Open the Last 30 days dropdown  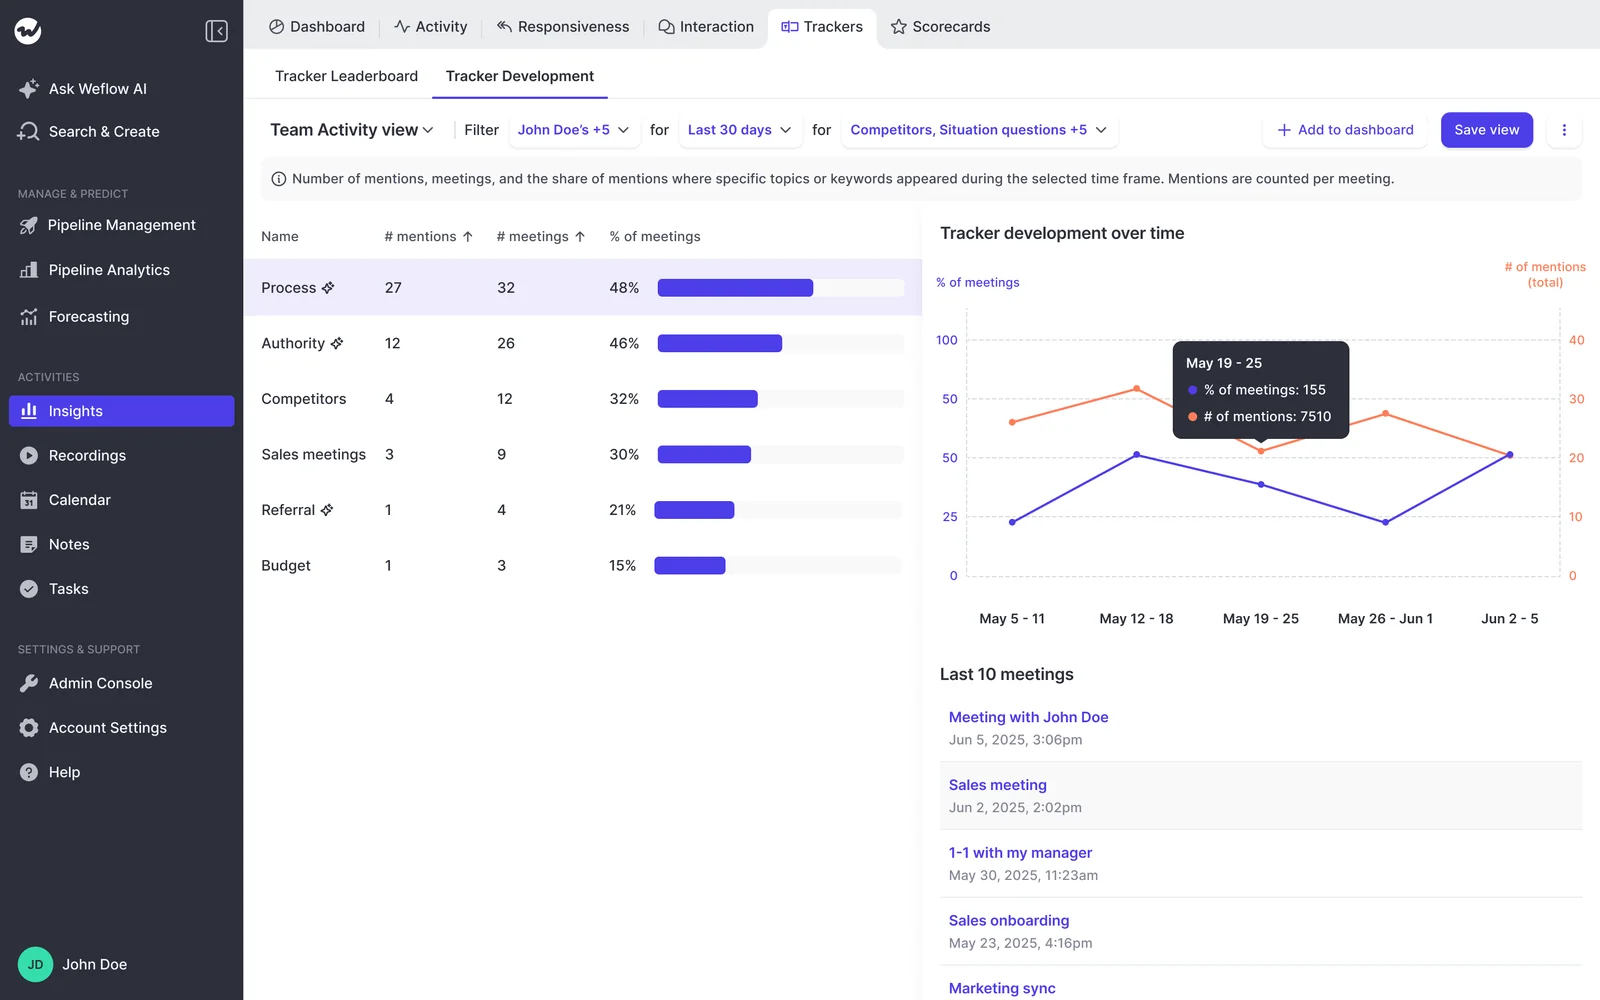(740, 130)
